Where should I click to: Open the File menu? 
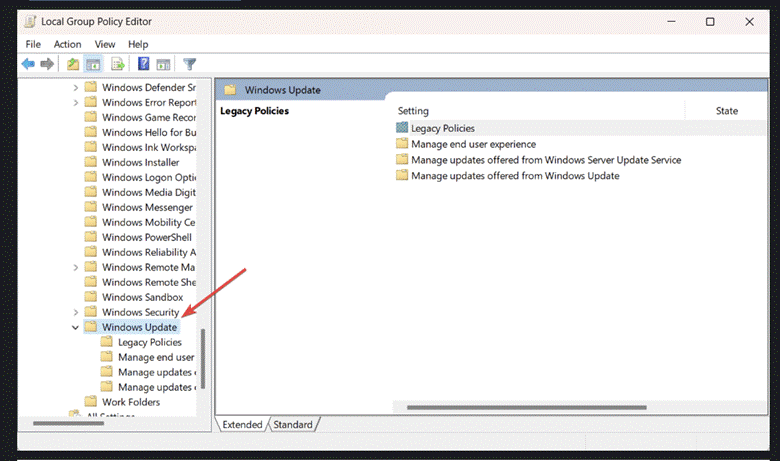click(x=33, y=44)
